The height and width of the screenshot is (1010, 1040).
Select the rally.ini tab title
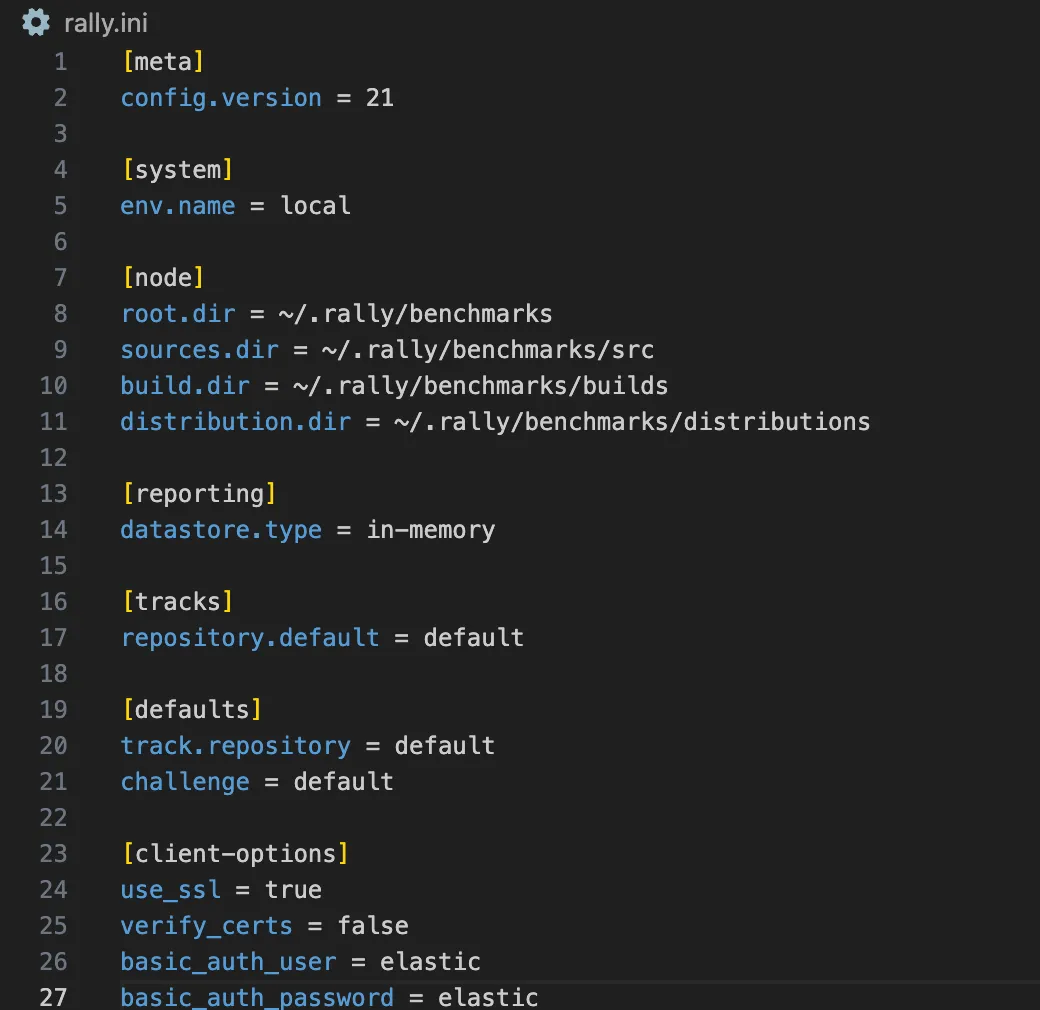click(105, 23)
